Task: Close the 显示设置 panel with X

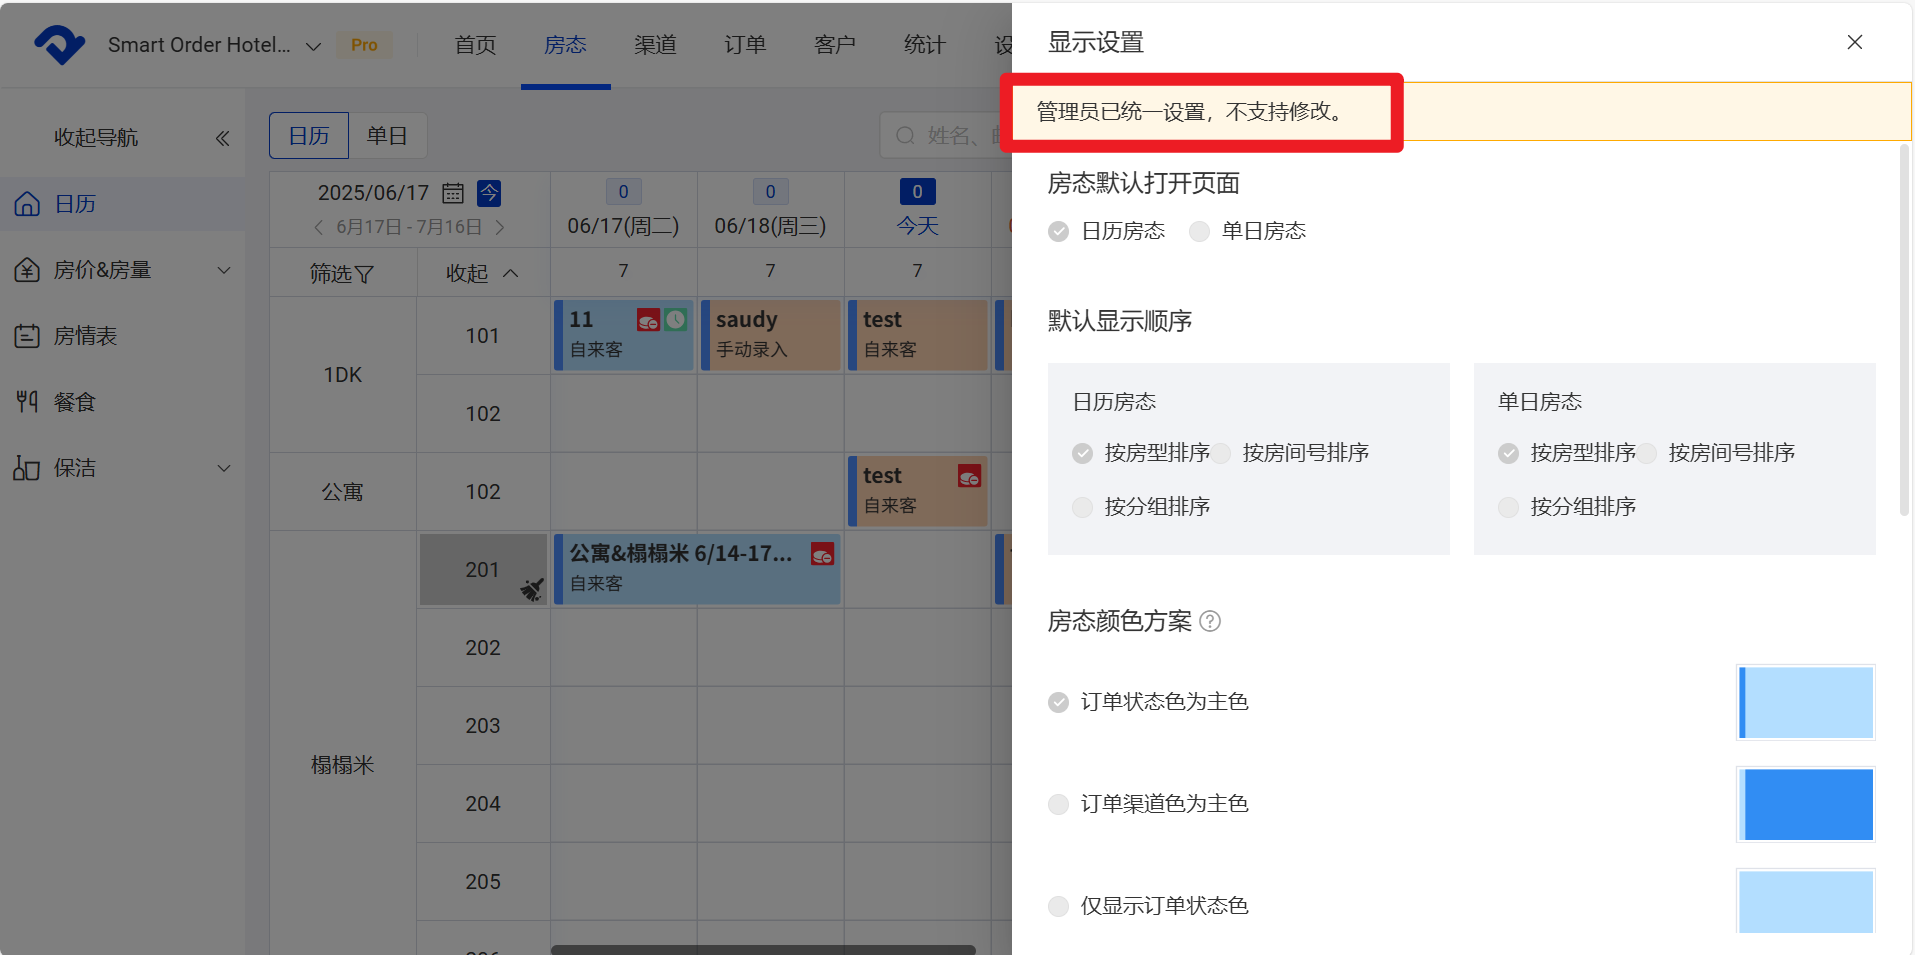Action: pos(1854,42)
